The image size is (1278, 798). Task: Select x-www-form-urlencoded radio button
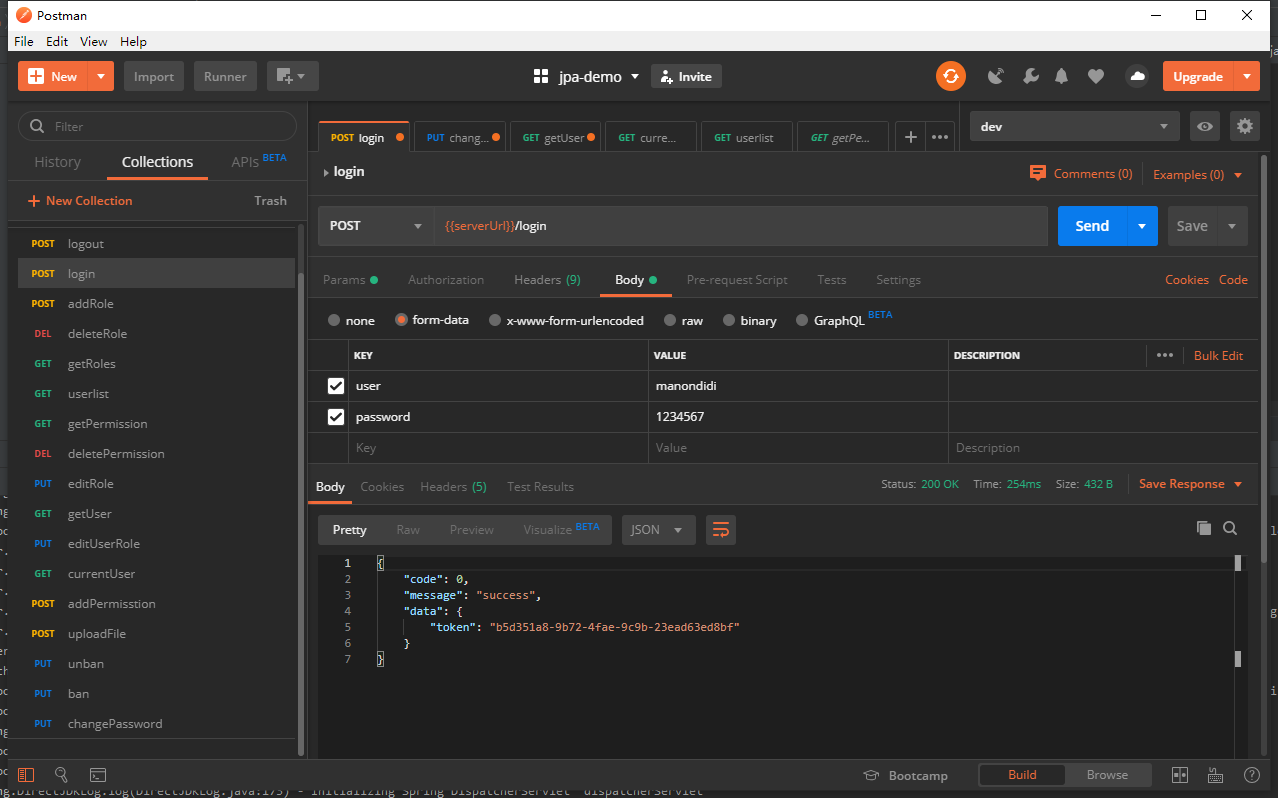coord(495,320)
